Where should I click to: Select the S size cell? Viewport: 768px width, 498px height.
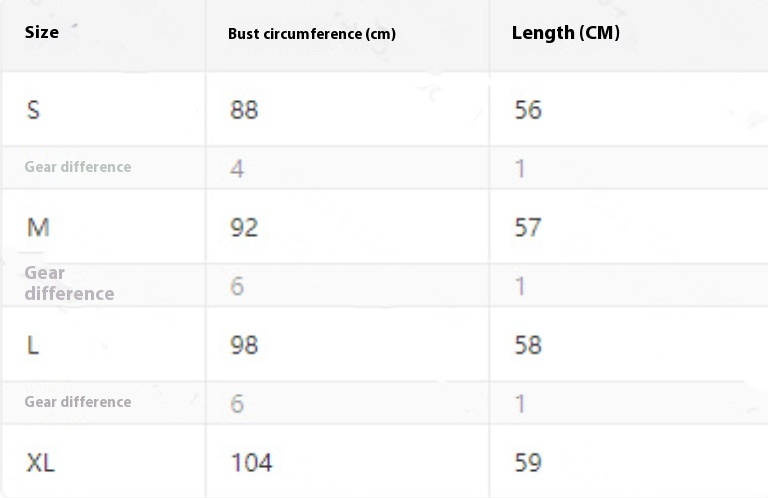(x=33, y=109)
